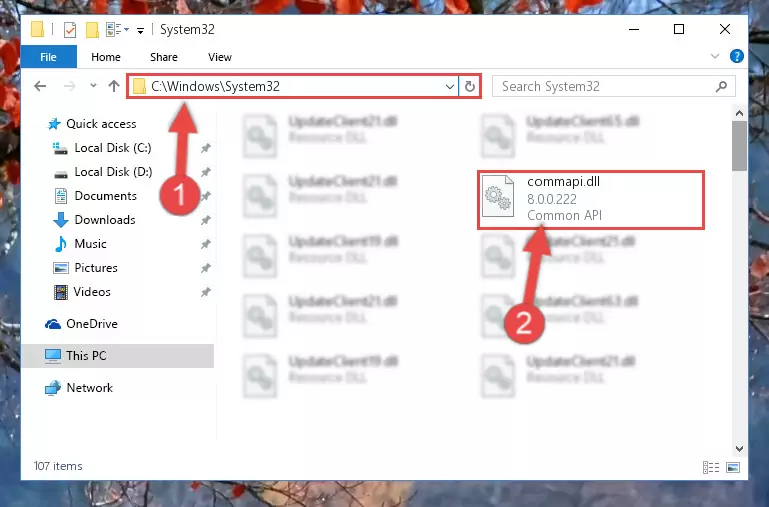Open recent locations dropdown arrow
769x507 pixels.
click(93, 86)
